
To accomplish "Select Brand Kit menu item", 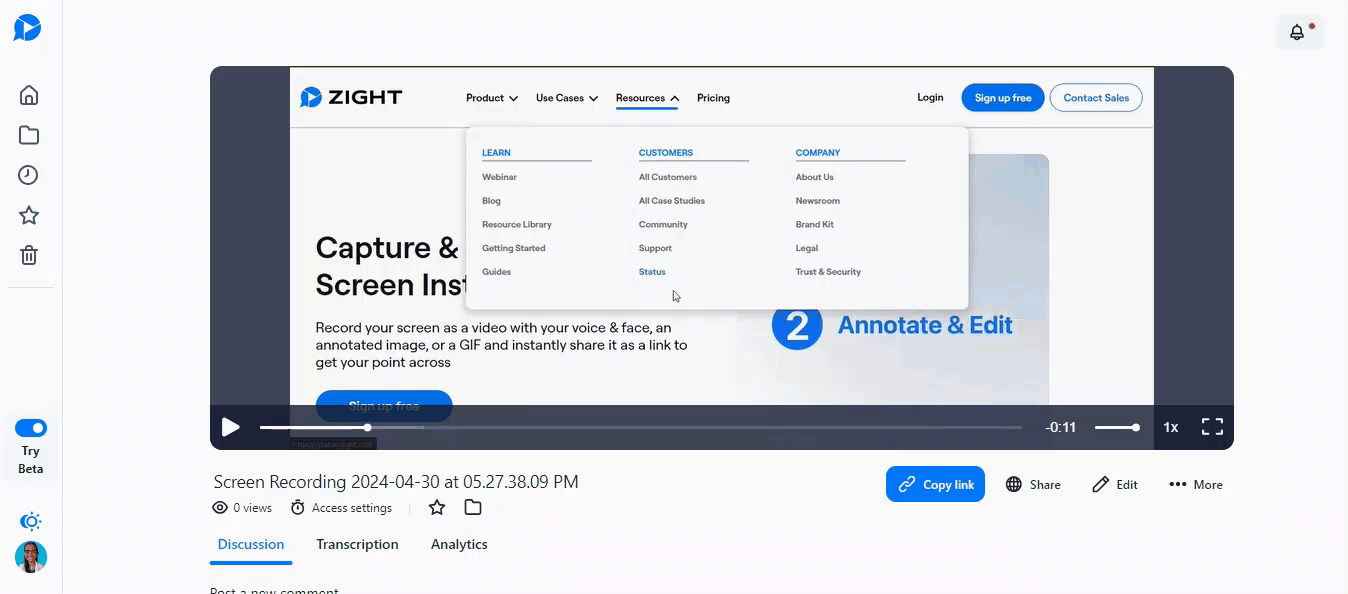I will click(814, 225).
